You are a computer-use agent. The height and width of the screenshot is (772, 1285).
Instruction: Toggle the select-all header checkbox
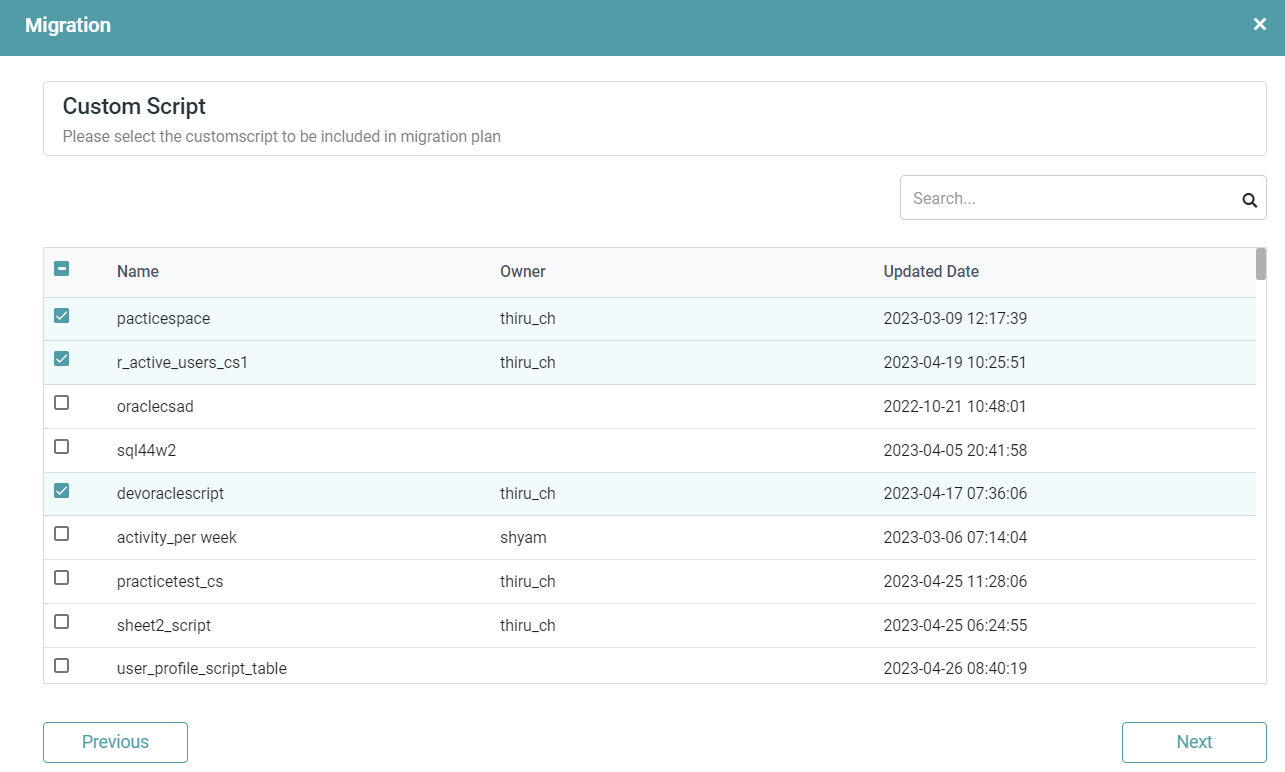61,269
